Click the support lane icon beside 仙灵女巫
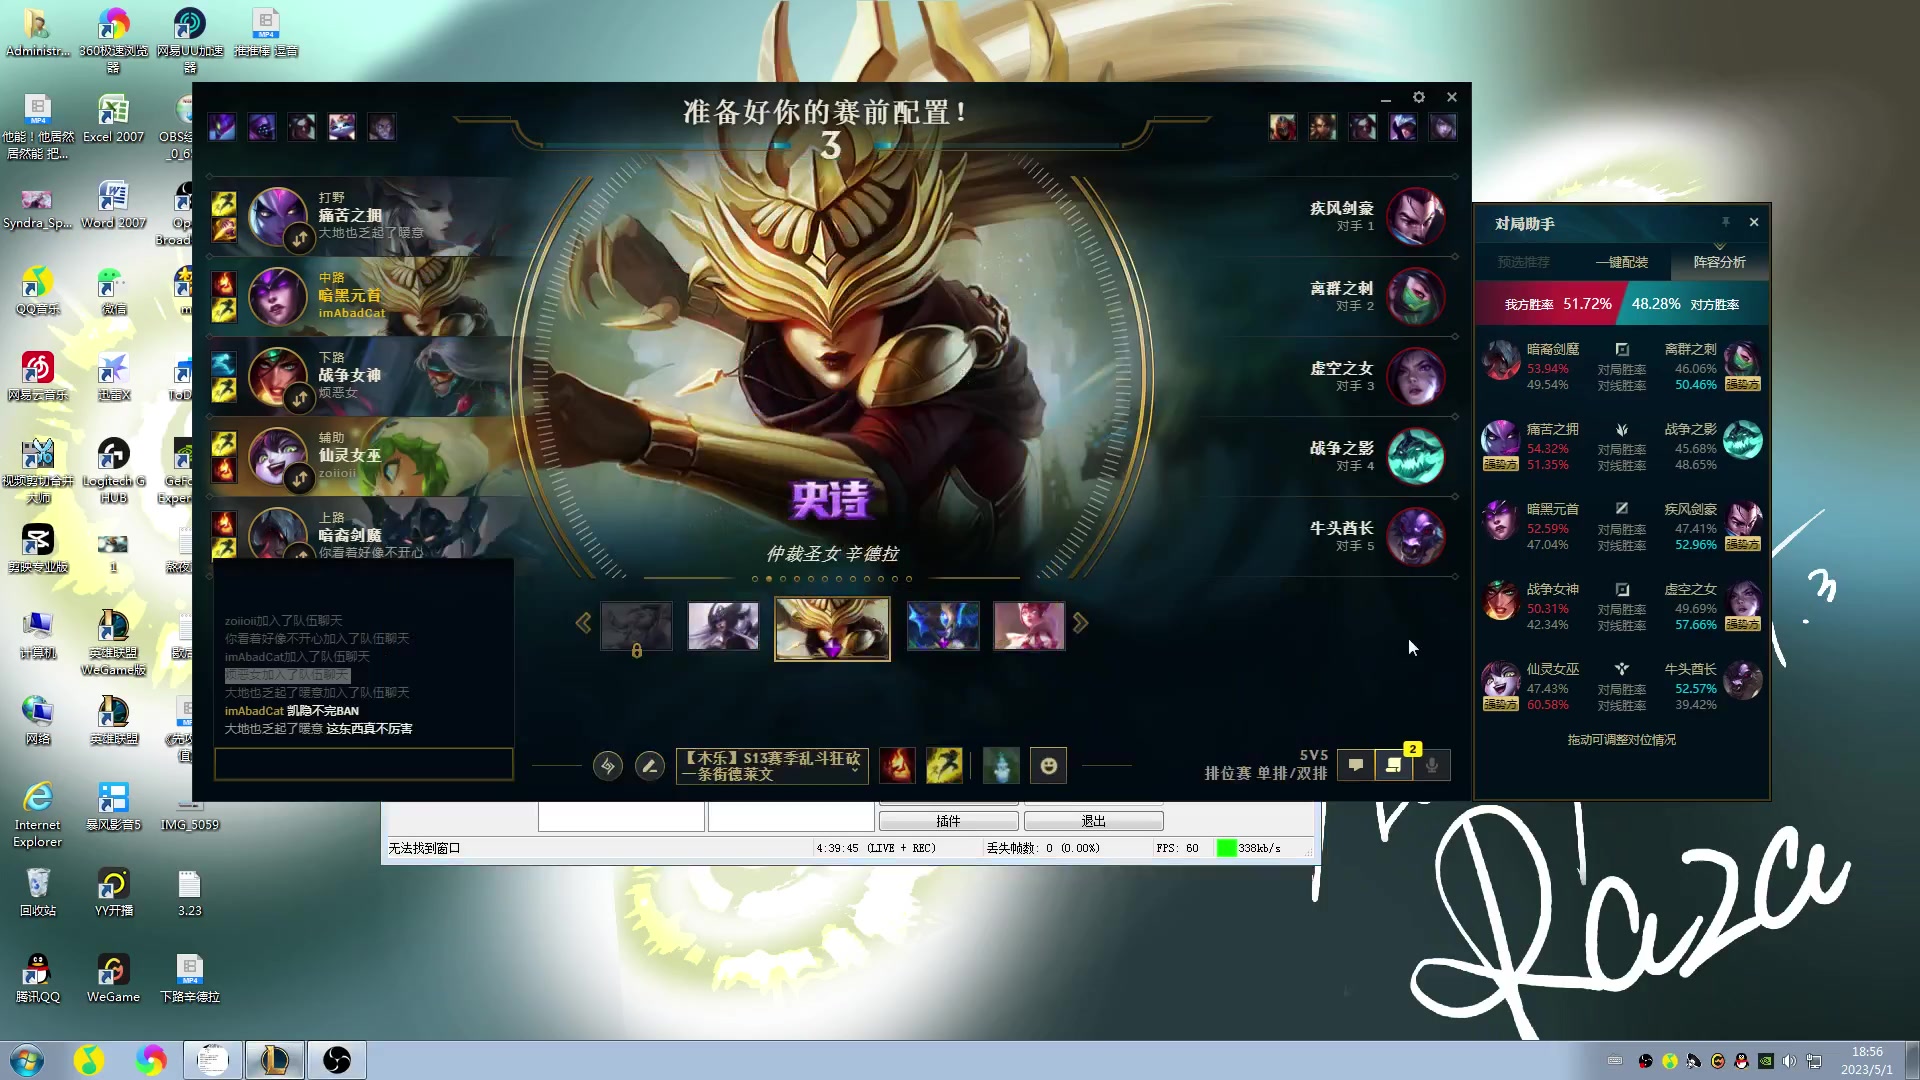This screenshot has height=1080, width=1920. tap(1621, 669)
